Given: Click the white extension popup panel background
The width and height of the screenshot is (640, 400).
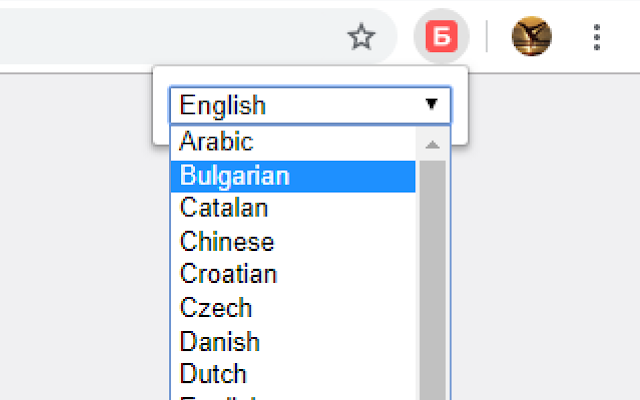Looking at the screenshot, I should 310,76.
